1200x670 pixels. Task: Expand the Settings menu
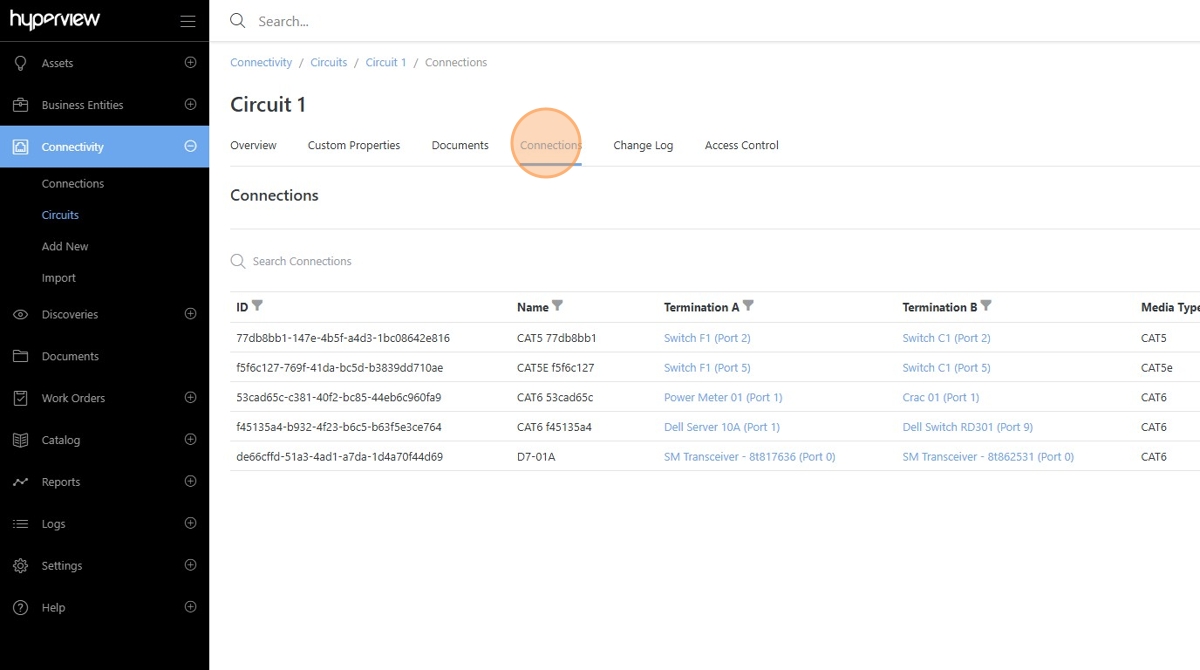(190, 566)
